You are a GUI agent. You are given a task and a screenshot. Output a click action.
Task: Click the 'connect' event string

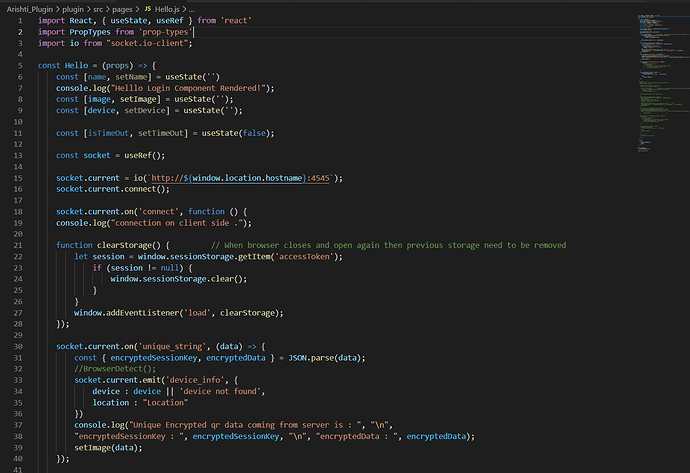coord(156,212)
